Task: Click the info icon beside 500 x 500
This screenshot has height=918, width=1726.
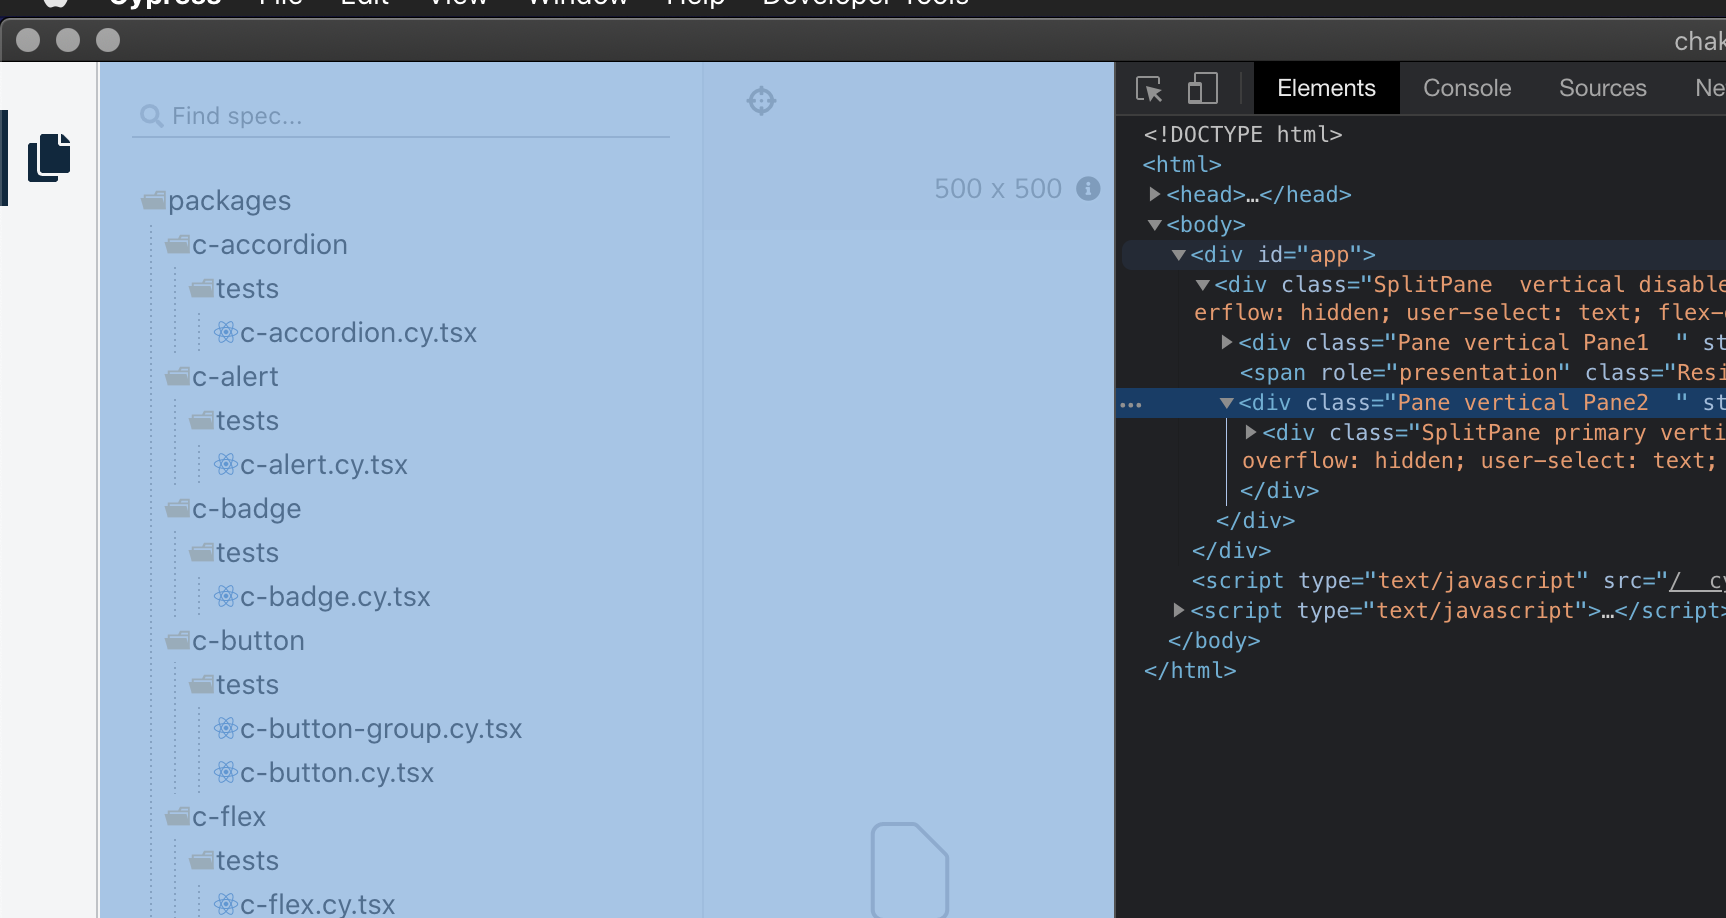Action: pyautogui.click(x=1088, y=188)
